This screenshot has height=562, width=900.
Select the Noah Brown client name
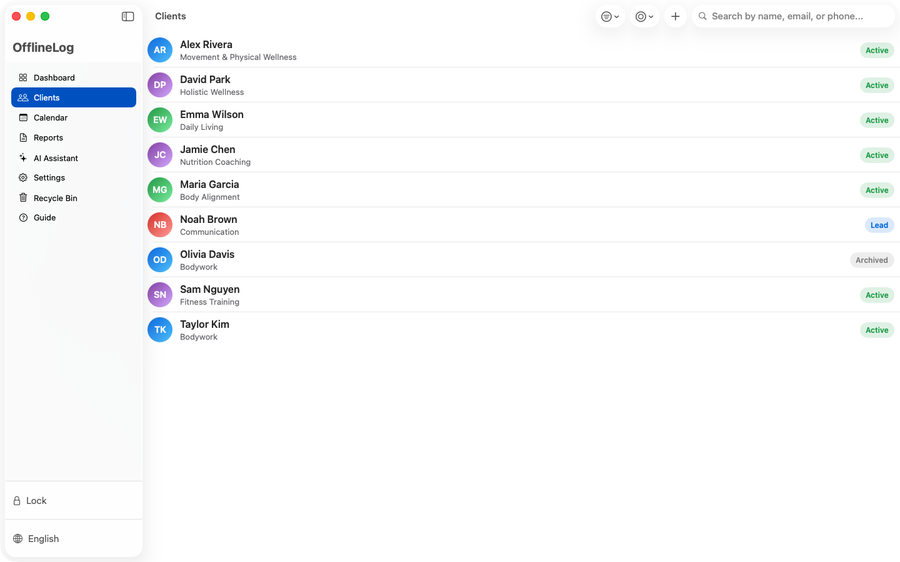click(208, 219)
